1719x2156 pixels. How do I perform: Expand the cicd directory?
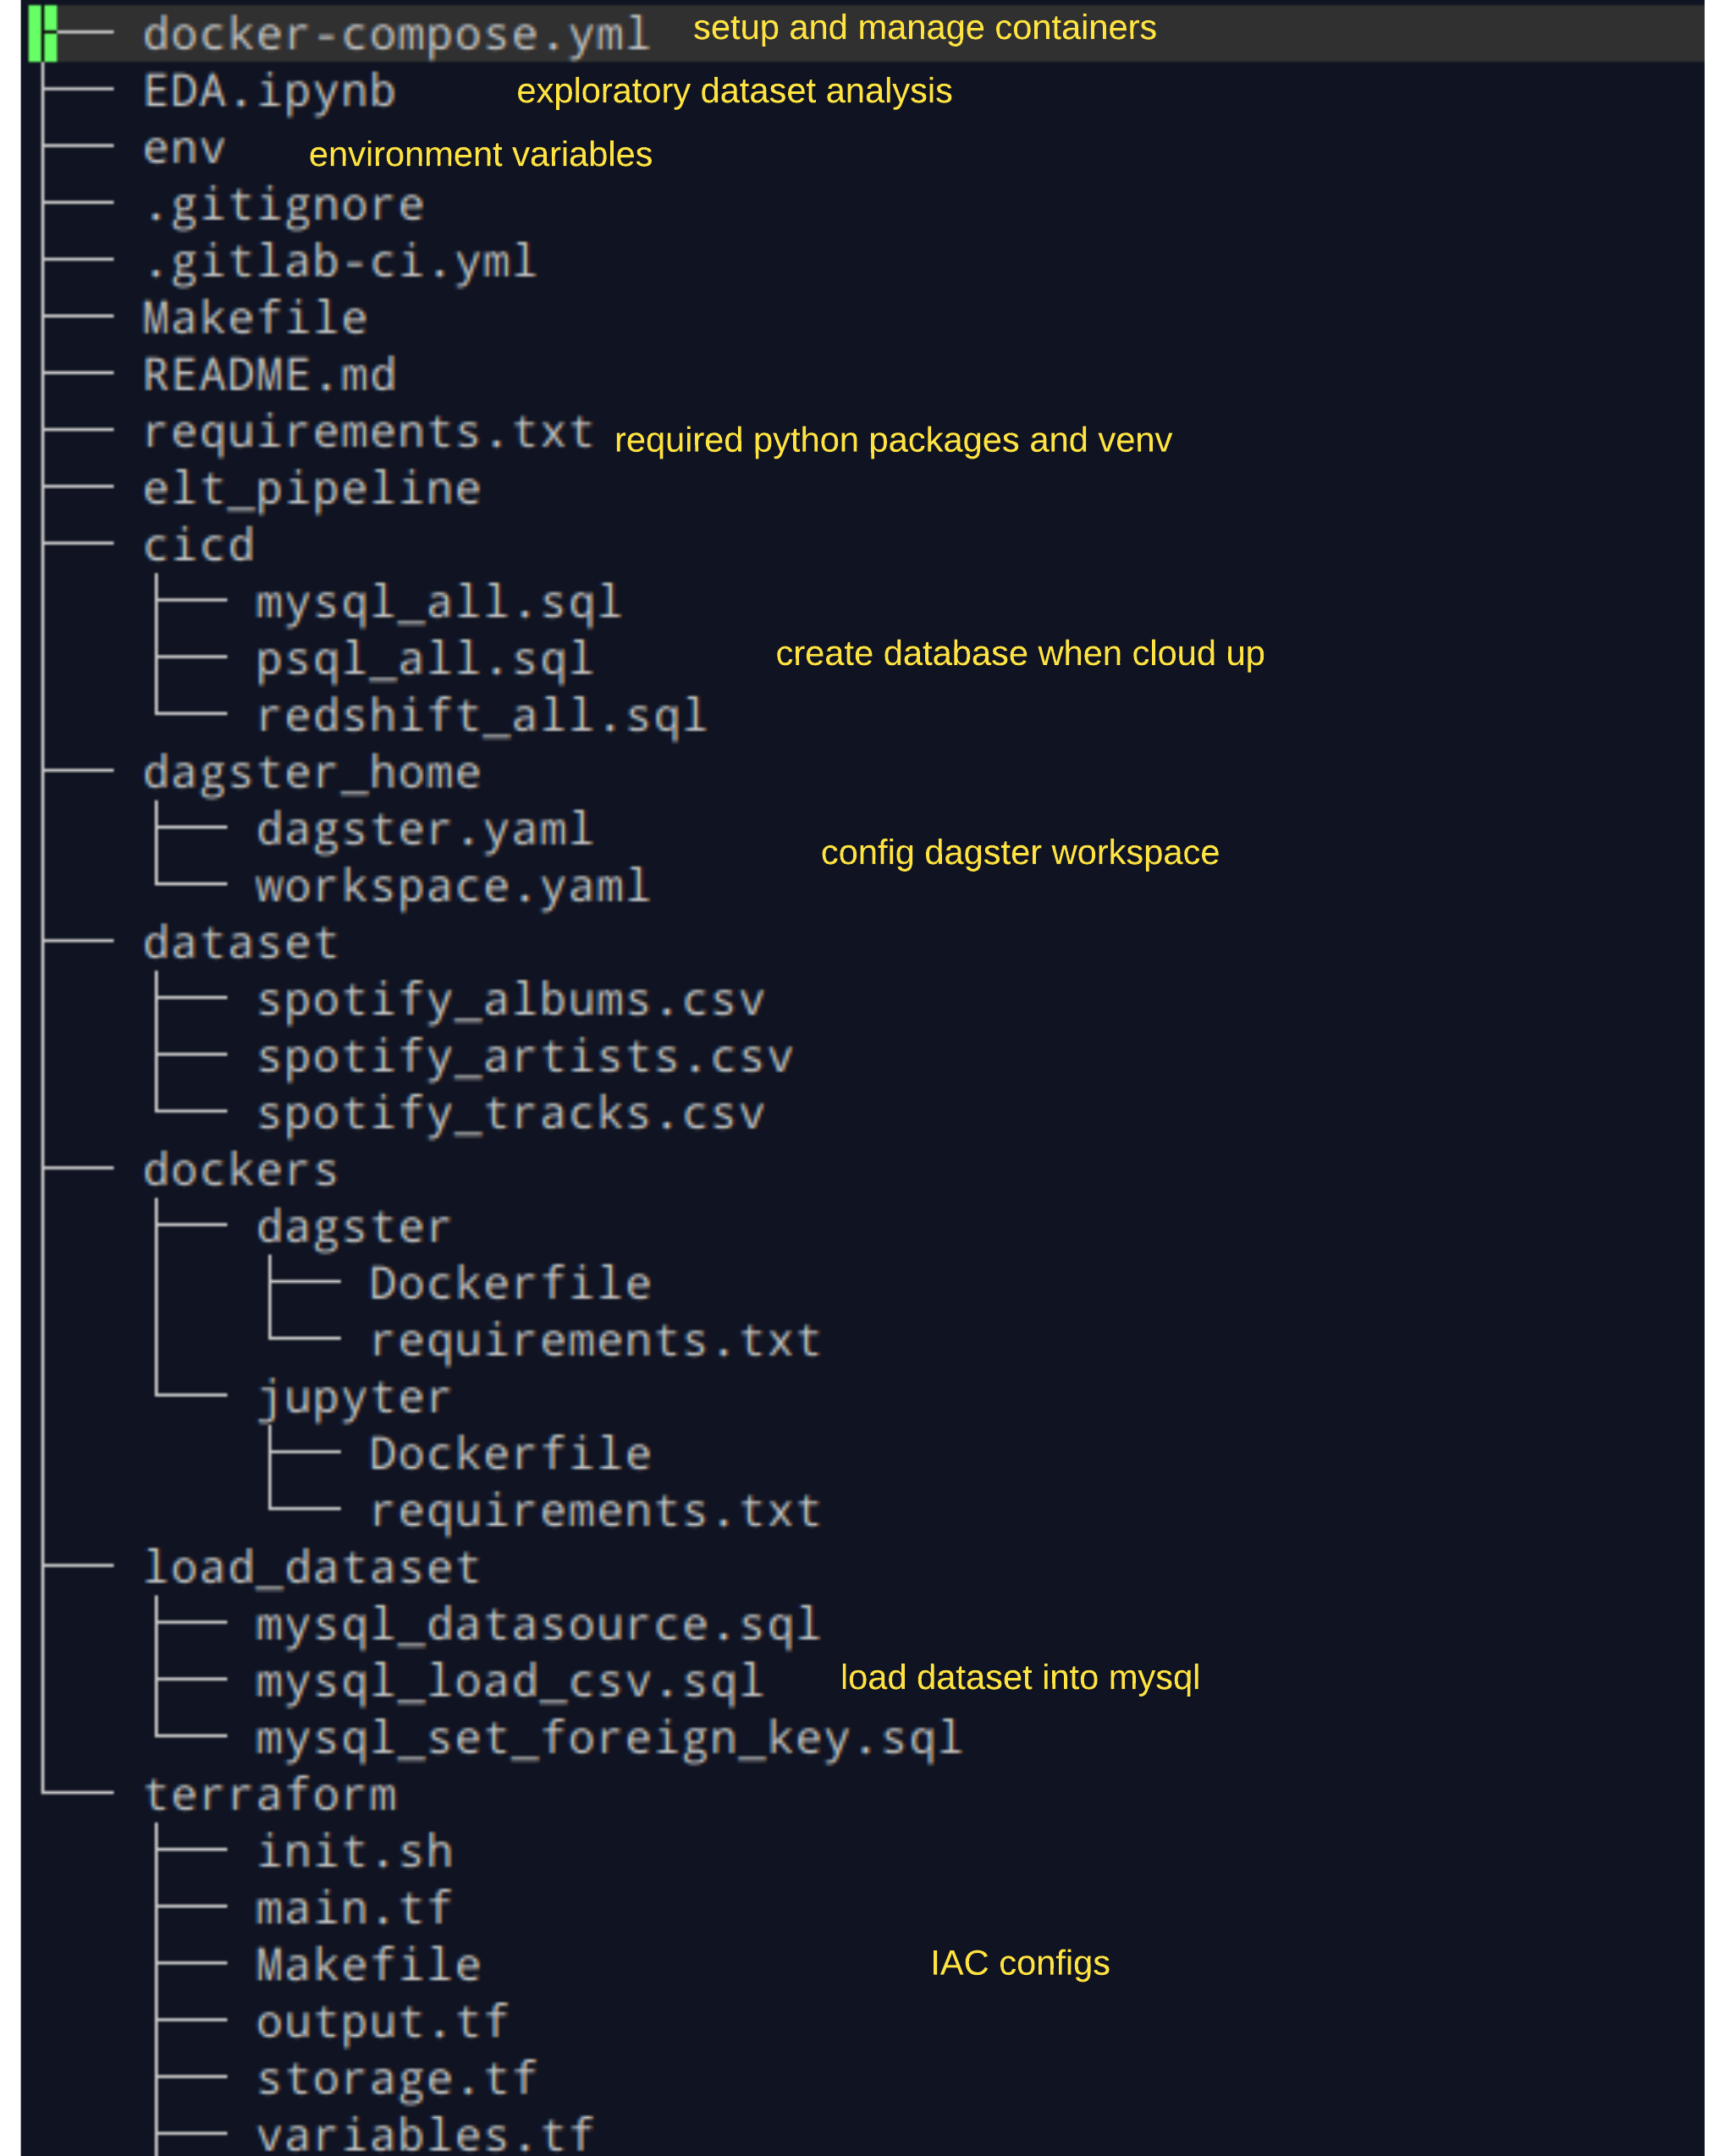(198, 546)
